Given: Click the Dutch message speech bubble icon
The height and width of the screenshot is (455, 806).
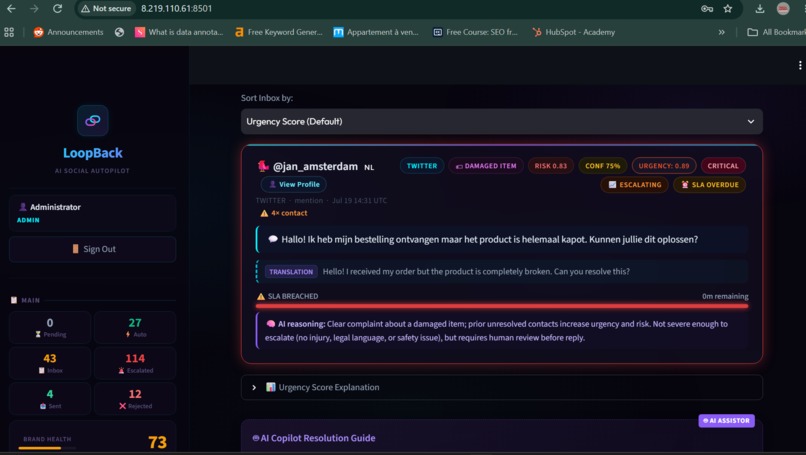Looking at the screenshot, I should click(x=272, y=239).
